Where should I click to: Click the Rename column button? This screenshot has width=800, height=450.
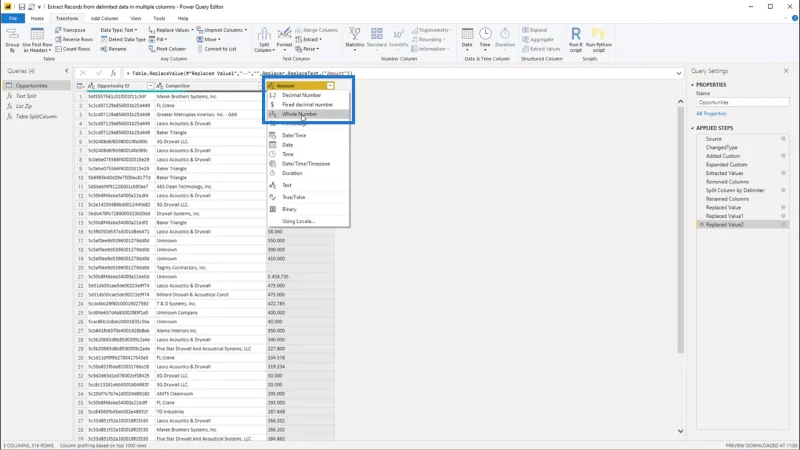click(x=113, y=49)
